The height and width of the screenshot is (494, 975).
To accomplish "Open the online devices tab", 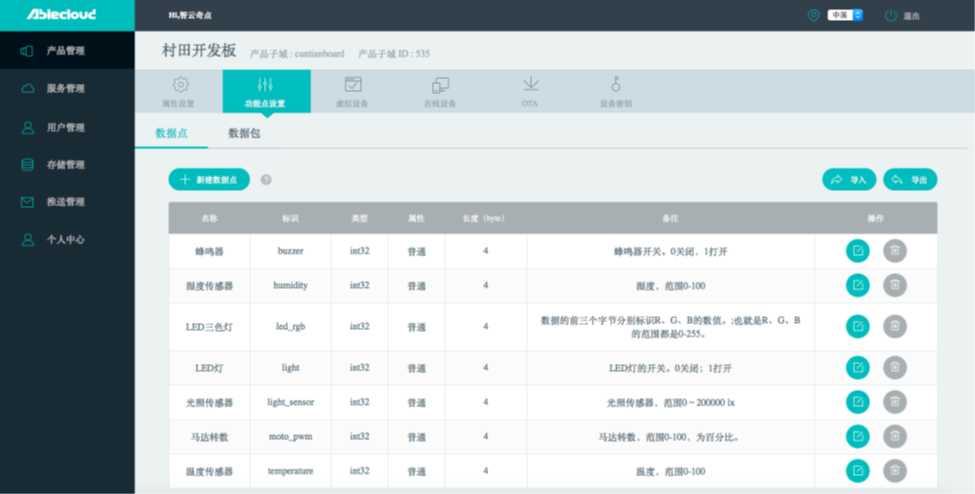I will (440, 91).
